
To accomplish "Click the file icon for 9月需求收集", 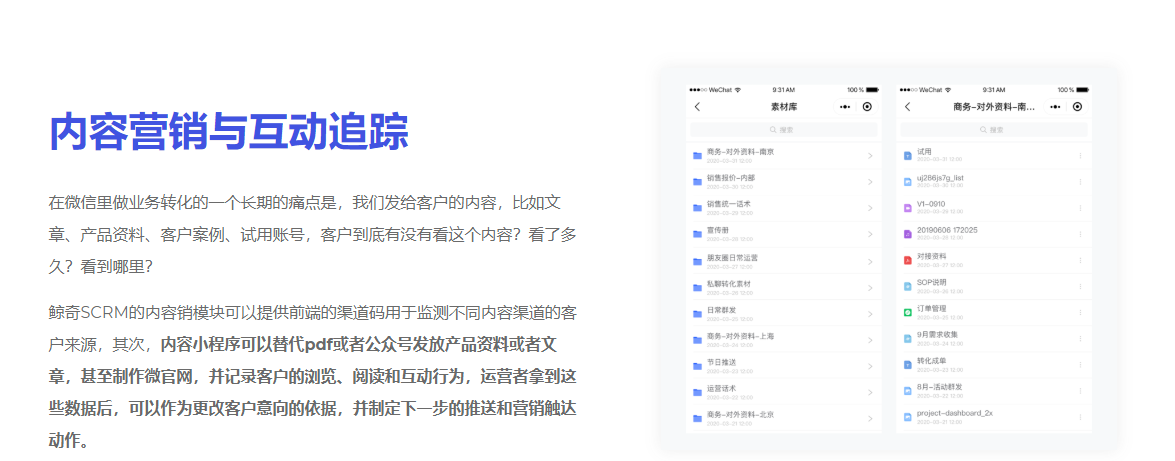I will coord(907,339).
